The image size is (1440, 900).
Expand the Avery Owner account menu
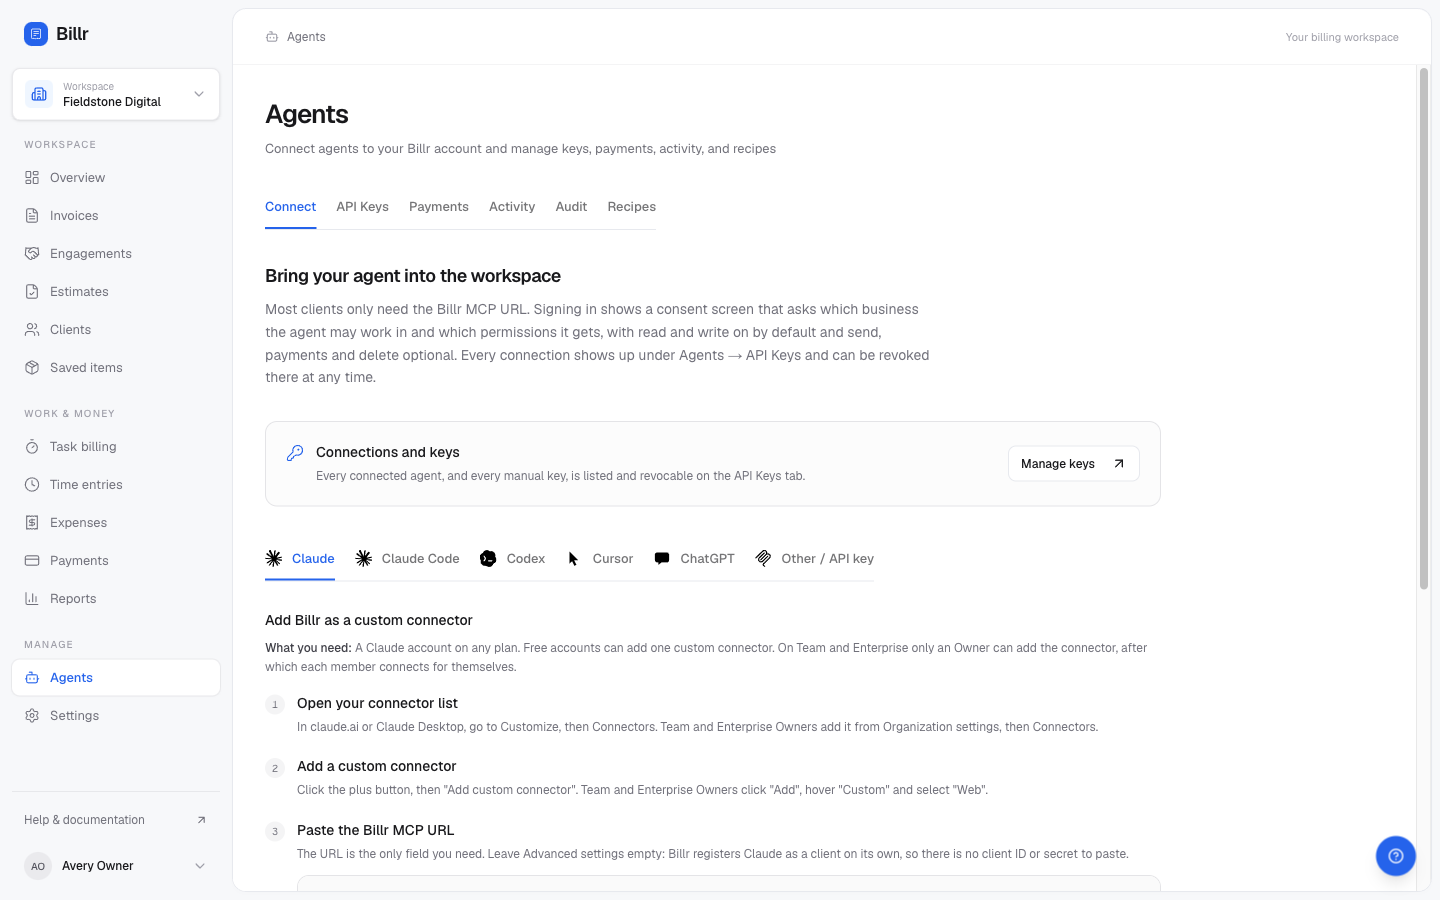[116, 866]
